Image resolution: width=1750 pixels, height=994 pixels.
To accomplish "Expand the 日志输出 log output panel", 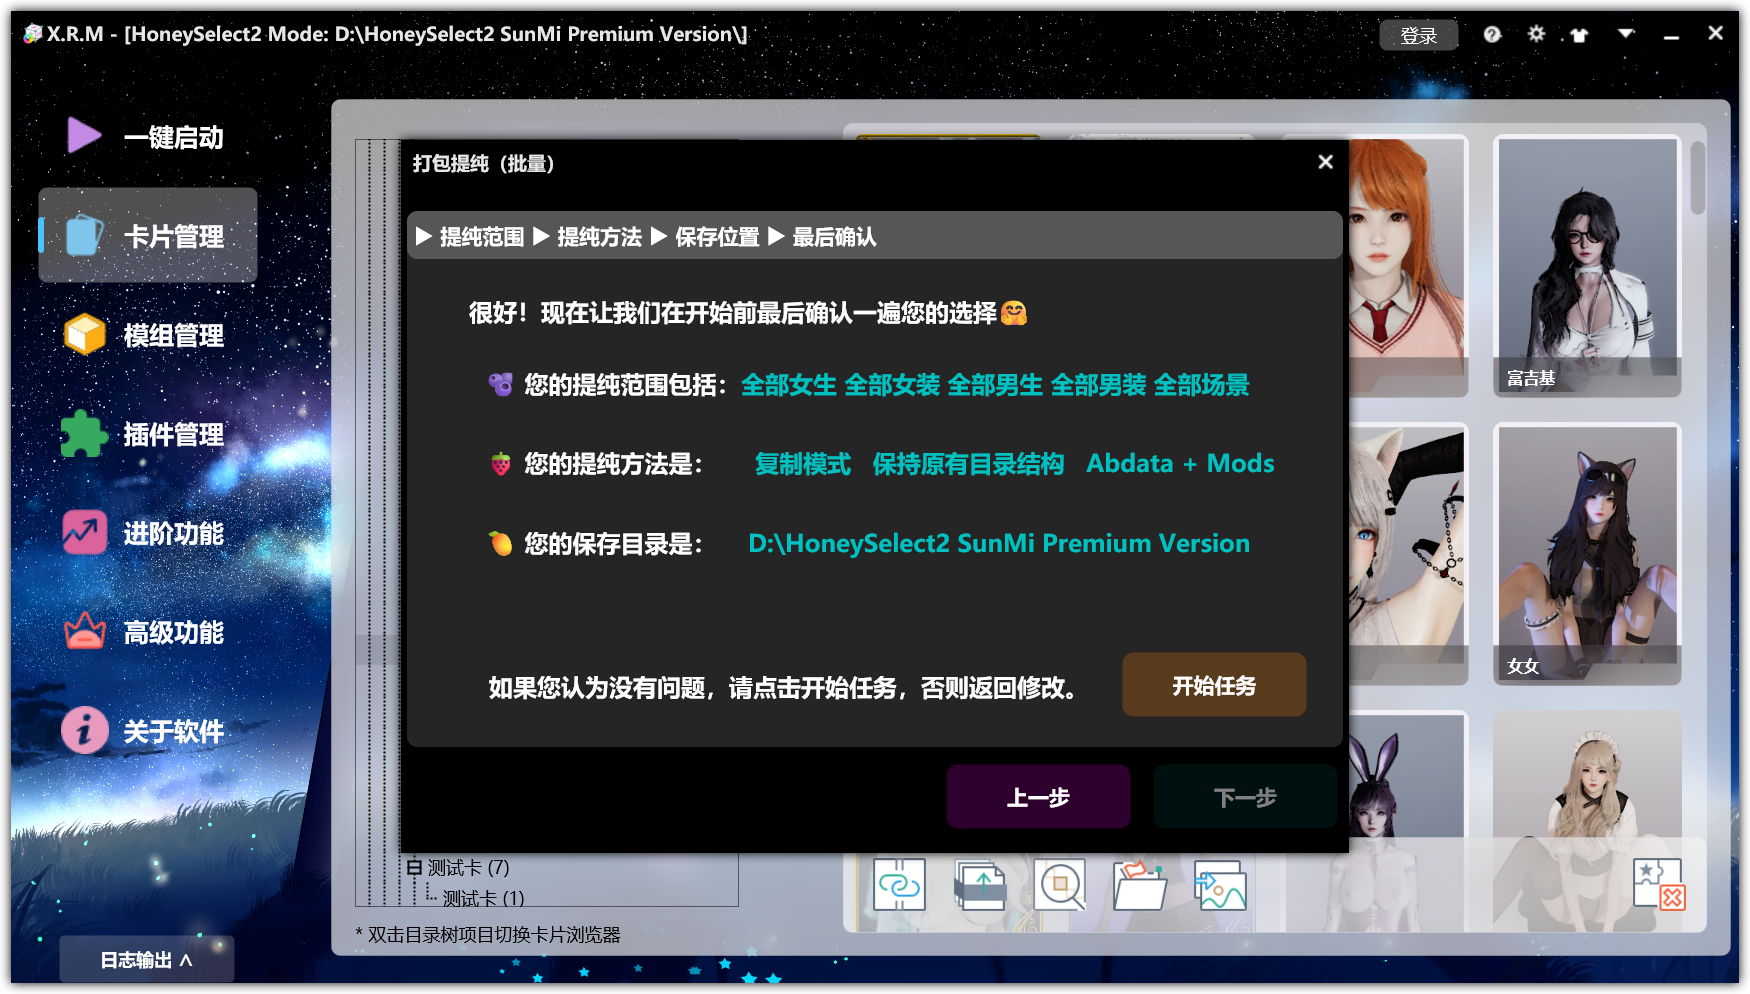I will click(x=147, y=960).
